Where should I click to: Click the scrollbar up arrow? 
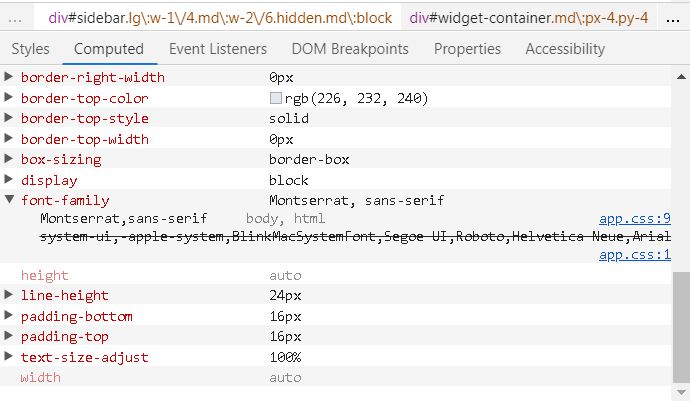coord(681,77)
